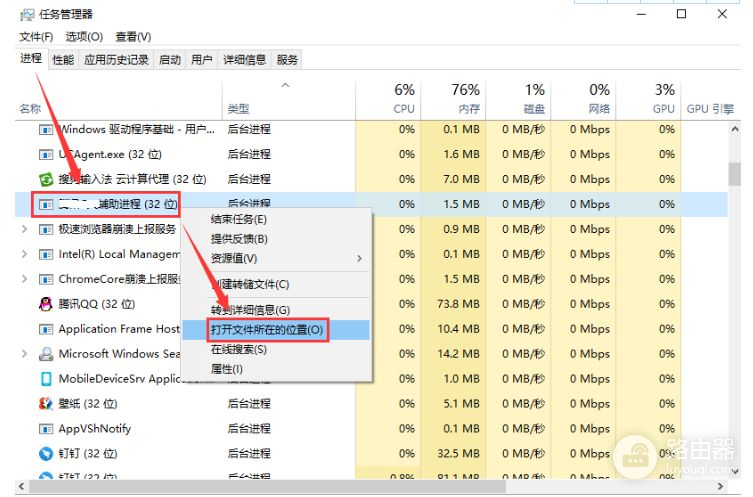Sort processes by the CPU column header
The image size is (753, 497).
[x=404, y=98]
